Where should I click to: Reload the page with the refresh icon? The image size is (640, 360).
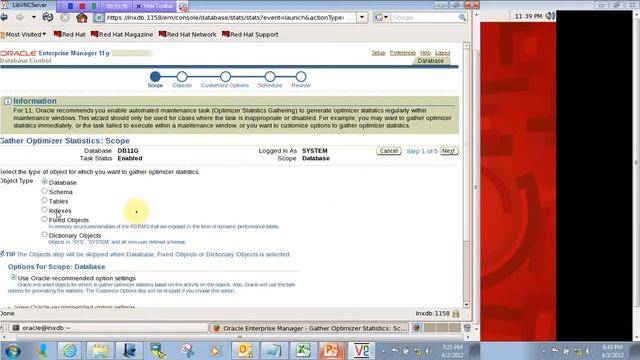coord(48,18)
